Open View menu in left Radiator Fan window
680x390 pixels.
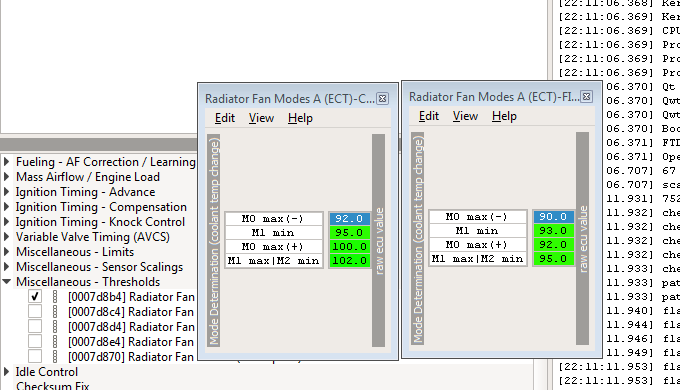[x=261, y=118]
